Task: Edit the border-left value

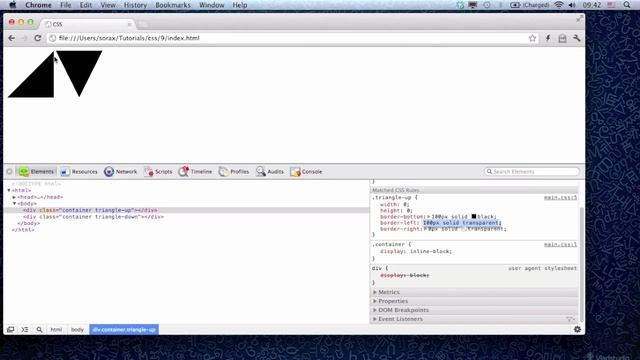Action: pyautogui.click(x=461, y=223)
